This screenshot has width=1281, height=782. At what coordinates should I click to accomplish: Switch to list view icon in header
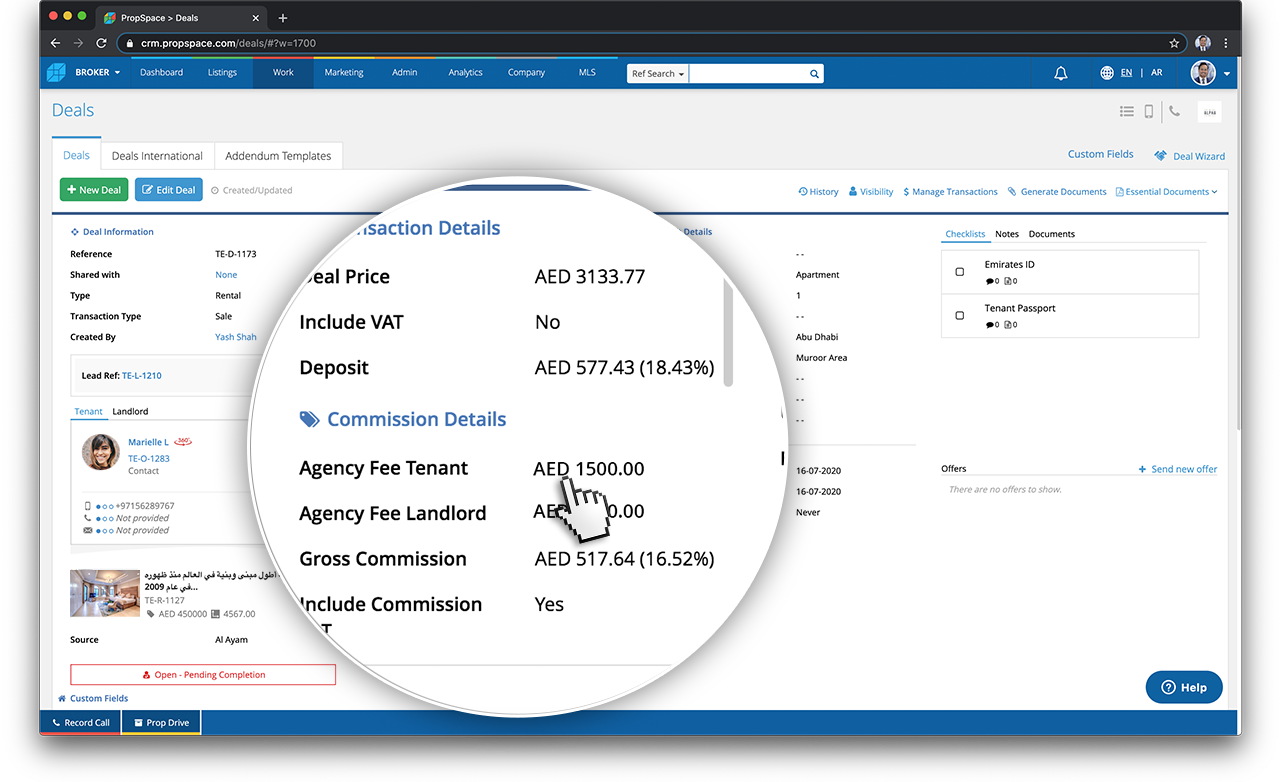click(1127, 111)
